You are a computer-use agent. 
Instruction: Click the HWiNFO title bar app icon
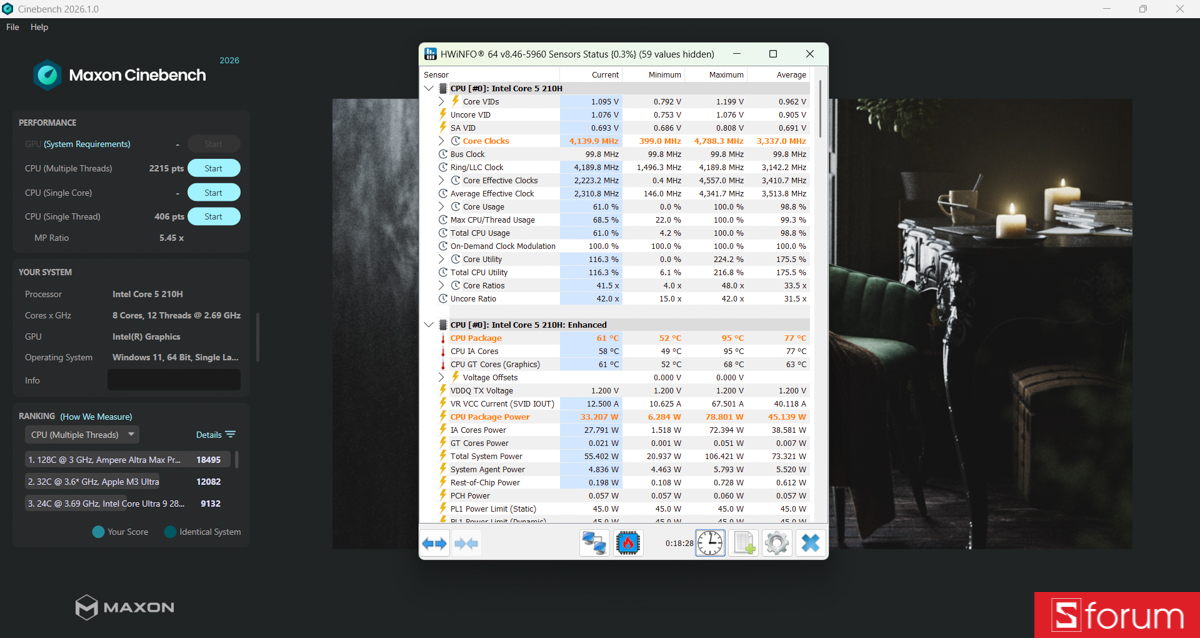430,54
